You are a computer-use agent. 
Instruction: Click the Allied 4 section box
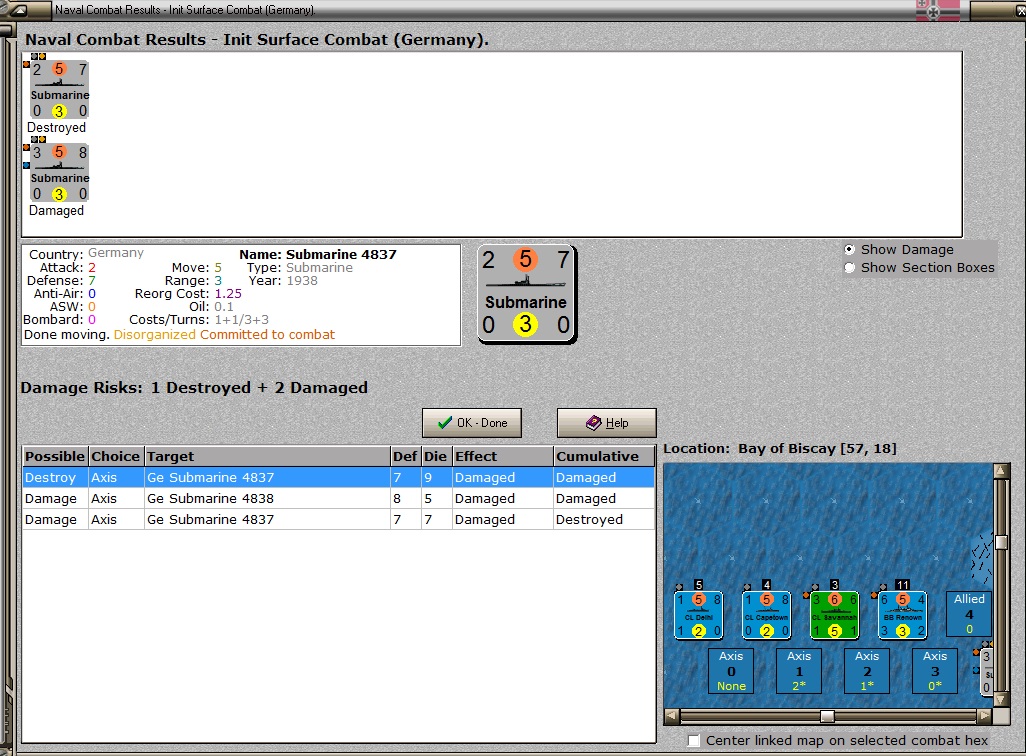click(x=969, y=614)
